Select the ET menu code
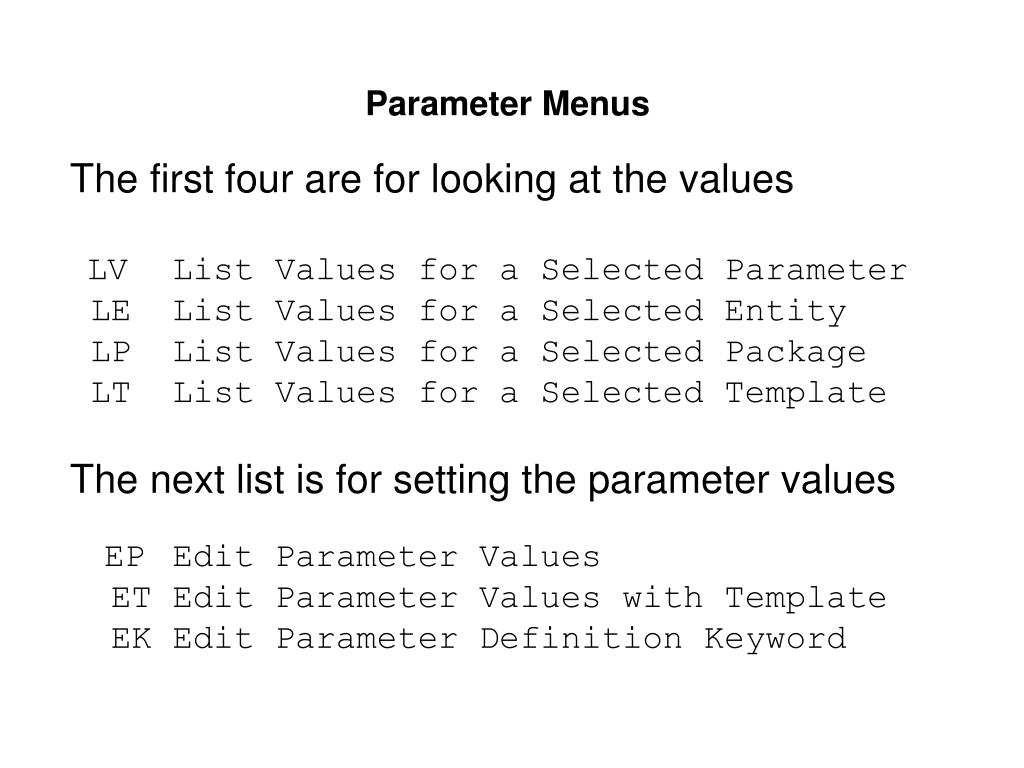The height and width of the screenshot is (768, 1024). tap(131, 598)
